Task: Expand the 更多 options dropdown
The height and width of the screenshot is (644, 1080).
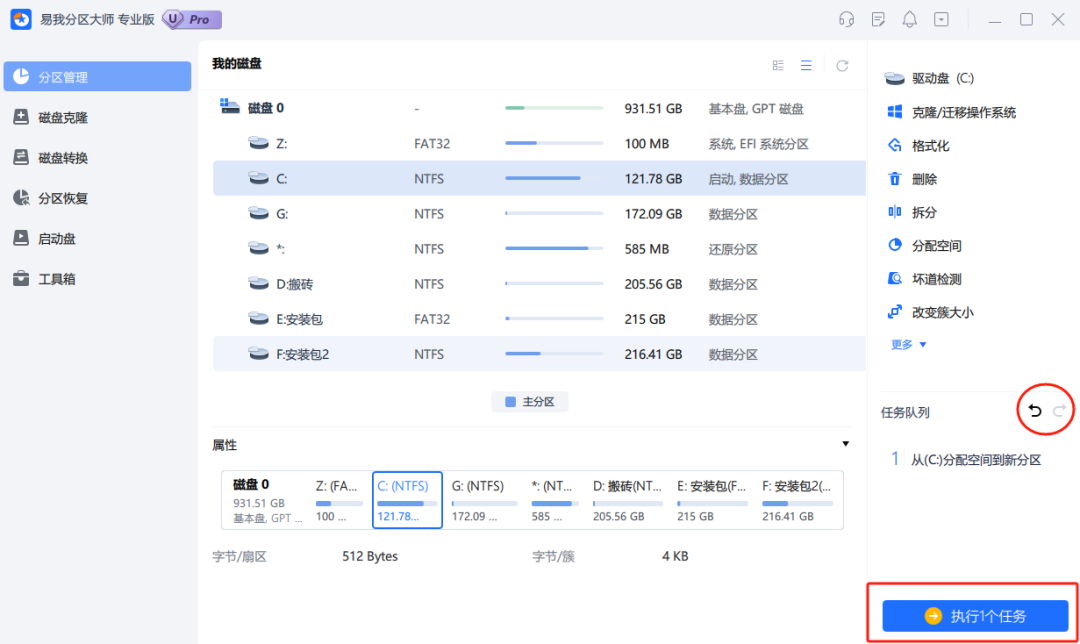Action: tap(908, 344)
